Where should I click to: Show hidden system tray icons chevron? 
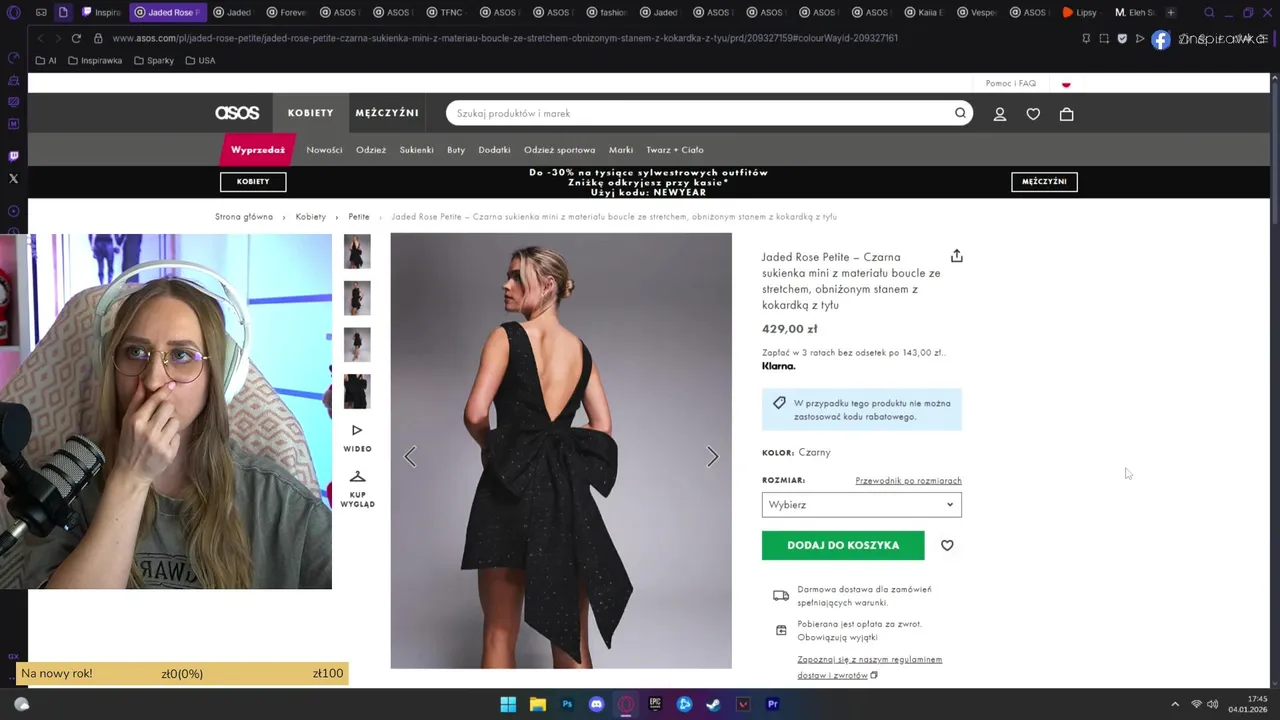pos(1175,704)
